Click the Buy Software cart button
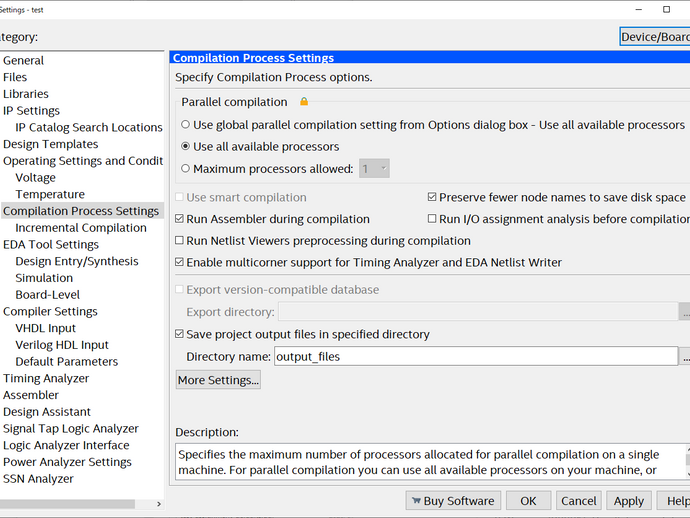Screen dimensions: 690x518 453,501
